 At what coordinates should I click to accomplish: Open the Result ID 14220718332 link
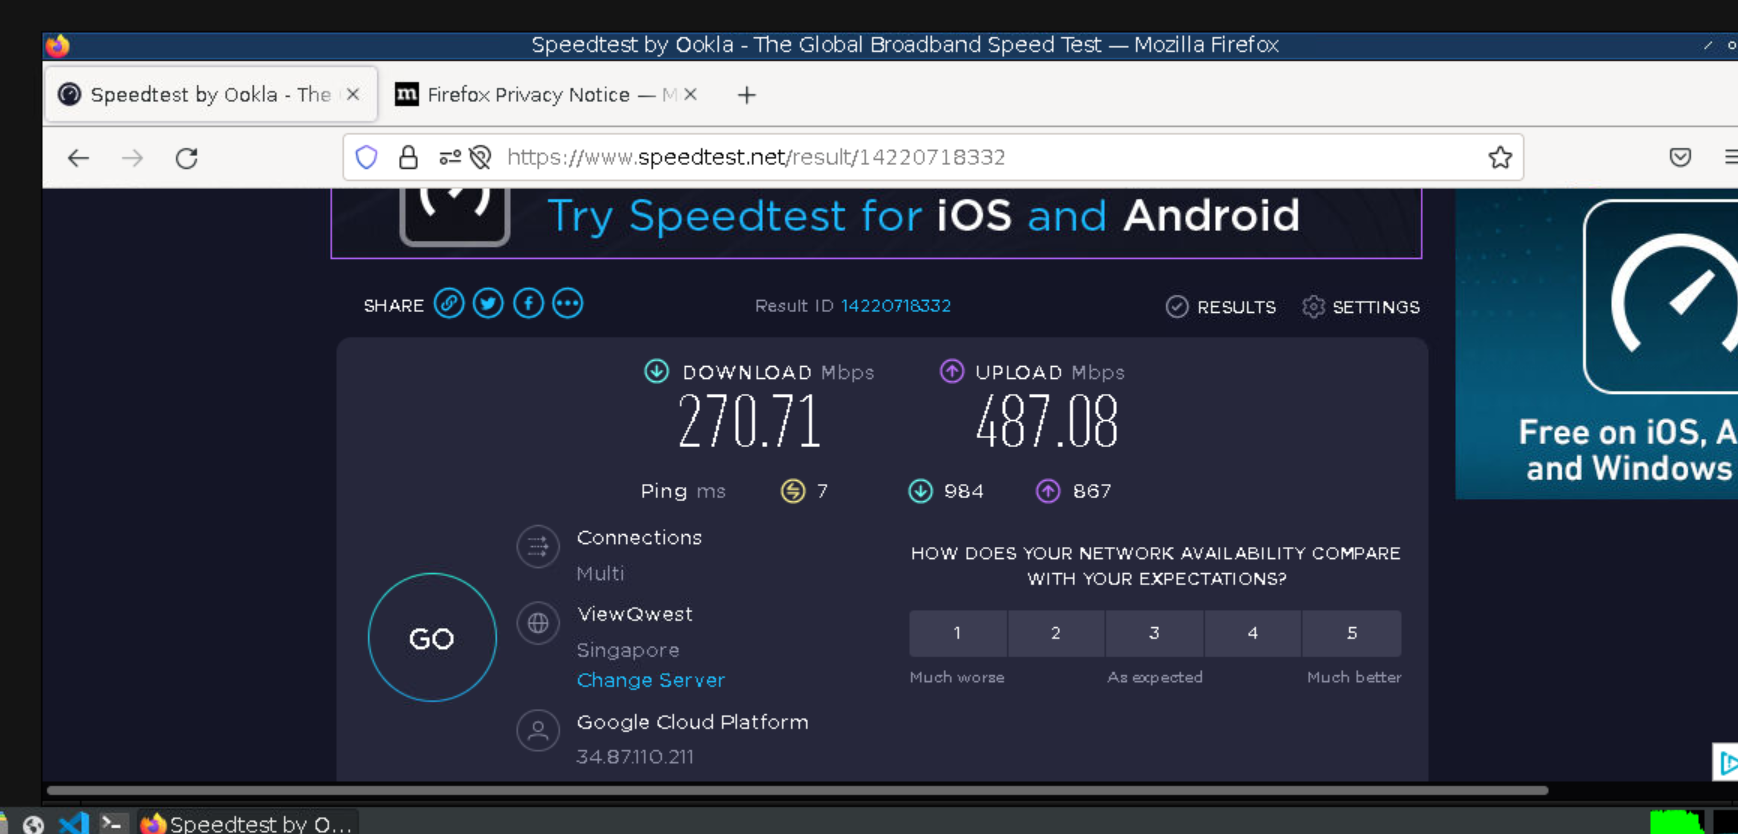pos(895,306)
